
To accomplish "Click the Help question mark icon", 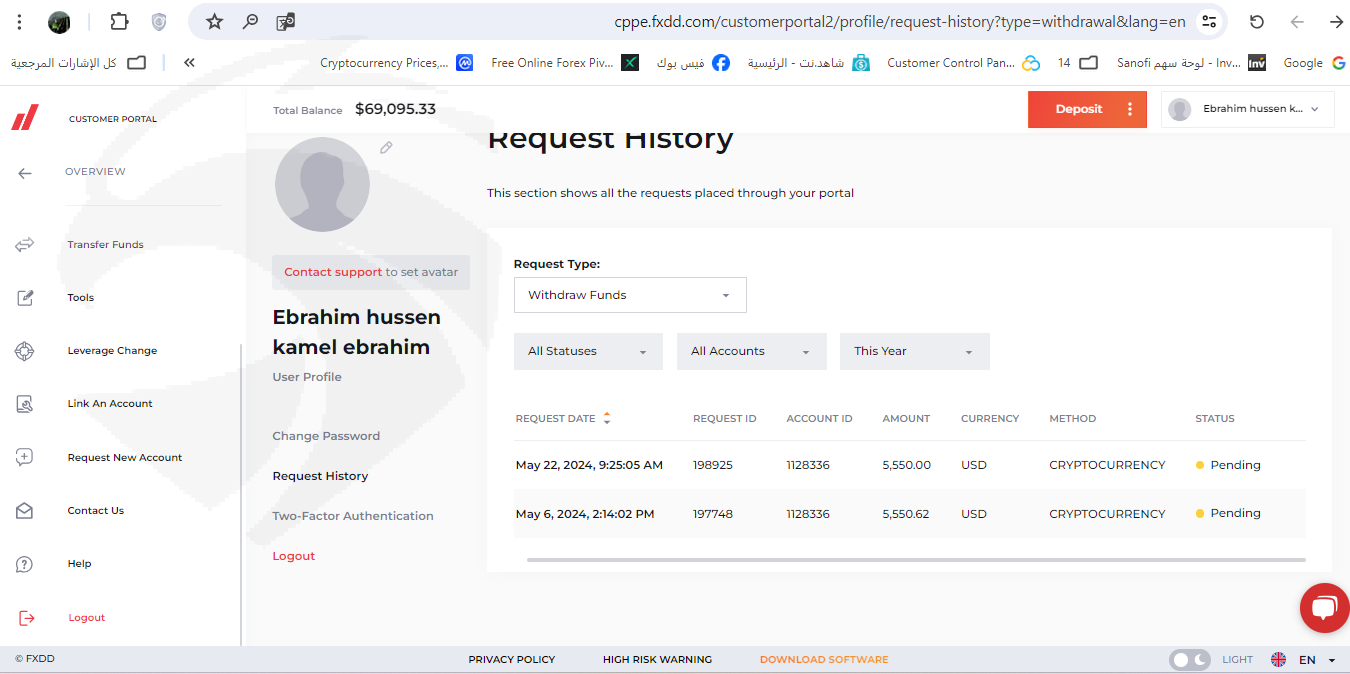I will (x=25, y=564).
